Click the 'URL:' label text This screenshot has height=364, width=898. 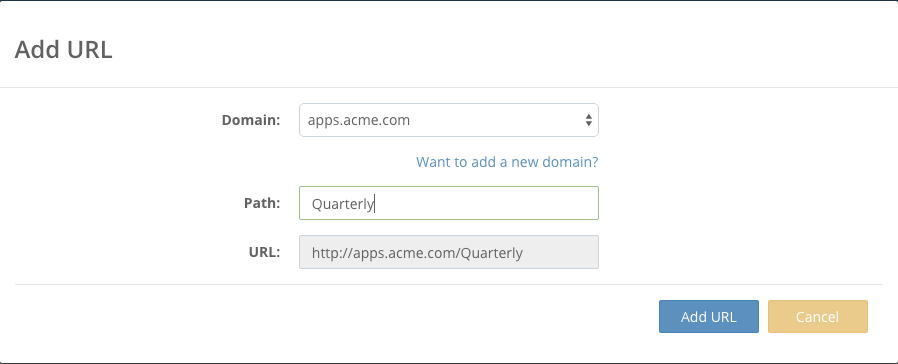(264, 252)
